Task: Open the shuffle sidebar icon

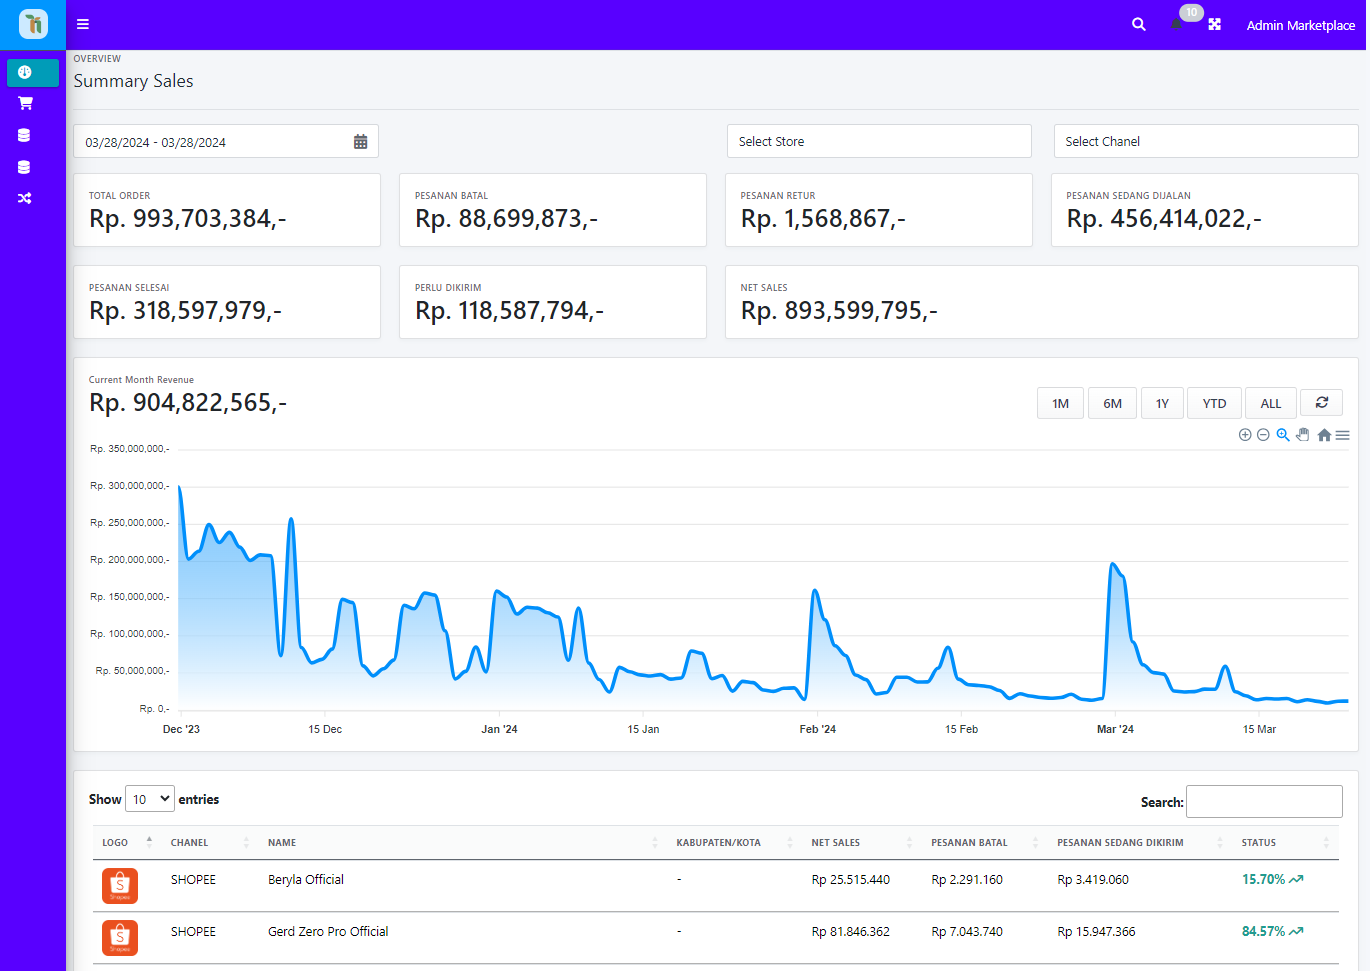Action: [24, 198]
